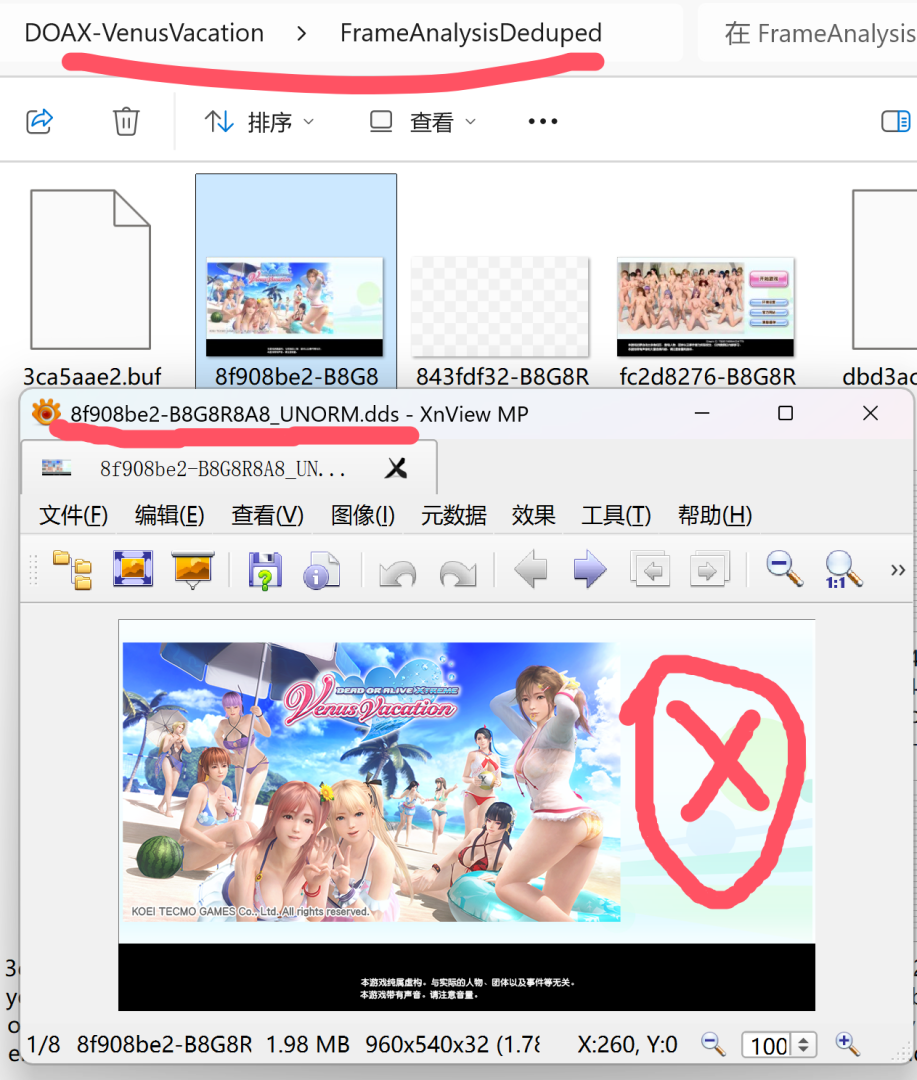Click the XnView MP app icon in title bar
The height and width of the screenshot is (1080, 917).
[x=45, y=413]
